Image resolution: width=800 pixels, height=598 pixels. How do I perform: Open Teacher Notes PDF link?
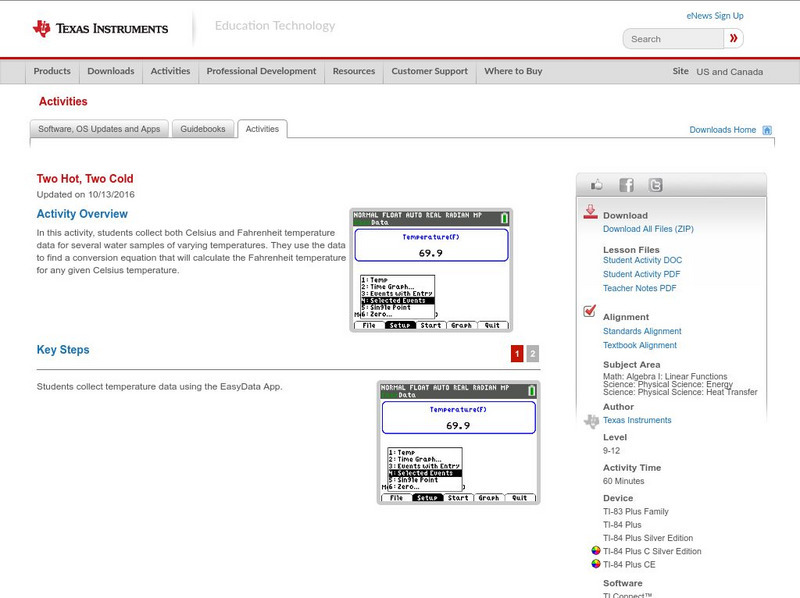point(639,288)
